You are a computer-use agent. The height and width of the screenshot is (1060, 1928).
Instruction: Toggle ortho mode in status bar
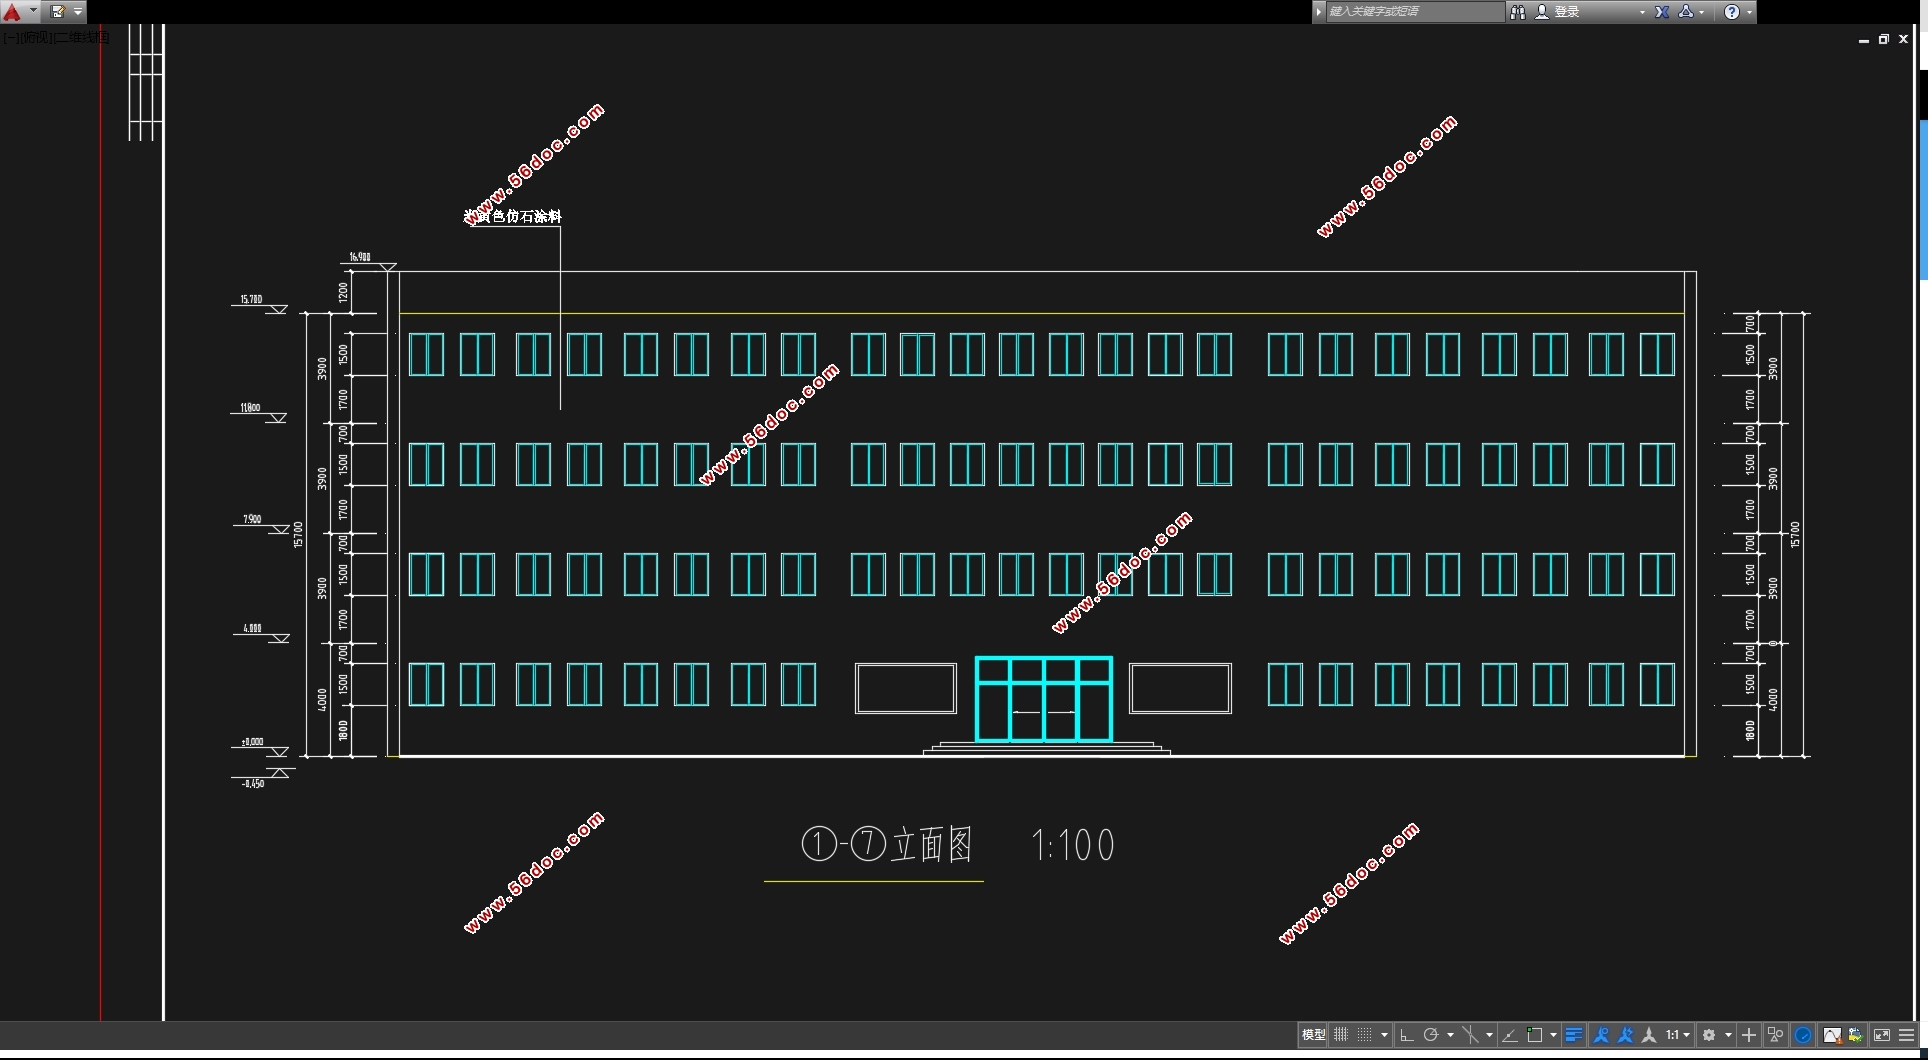click(1406, 1035)
